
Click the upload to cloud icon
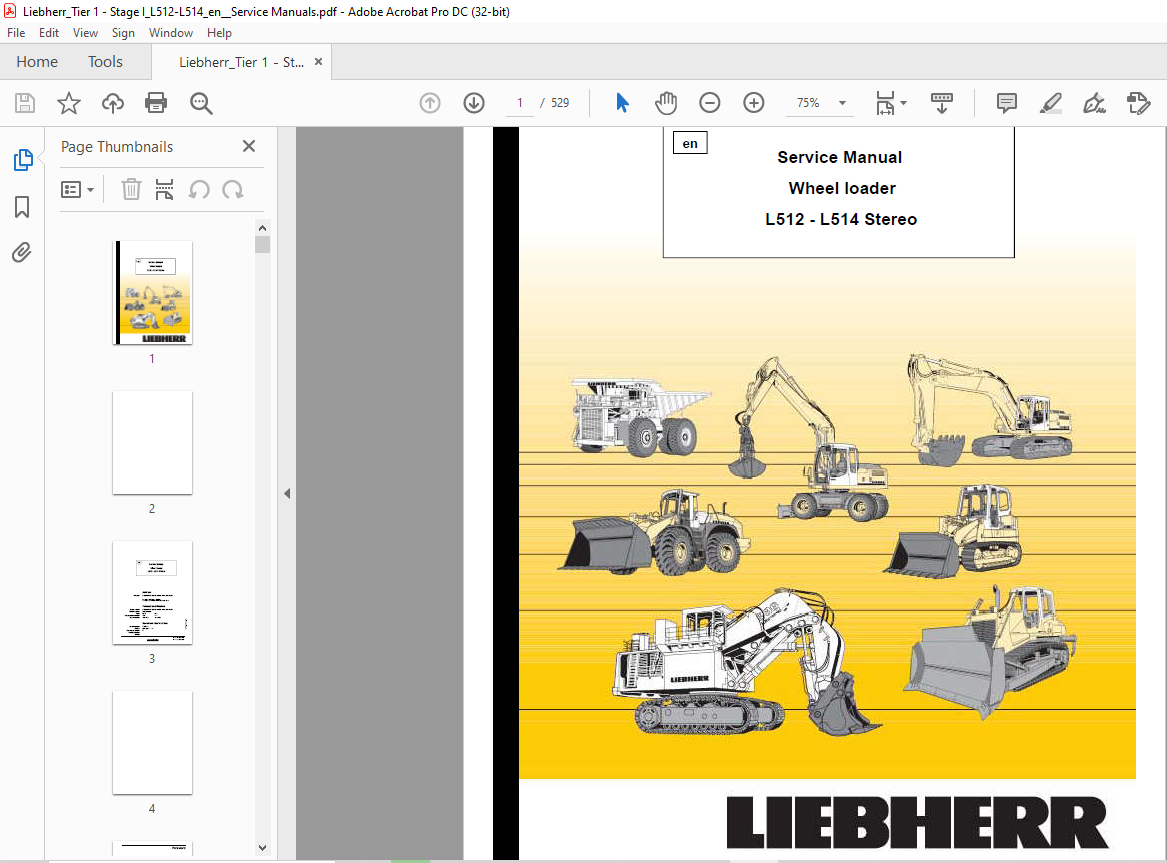(x=112, y=103)
